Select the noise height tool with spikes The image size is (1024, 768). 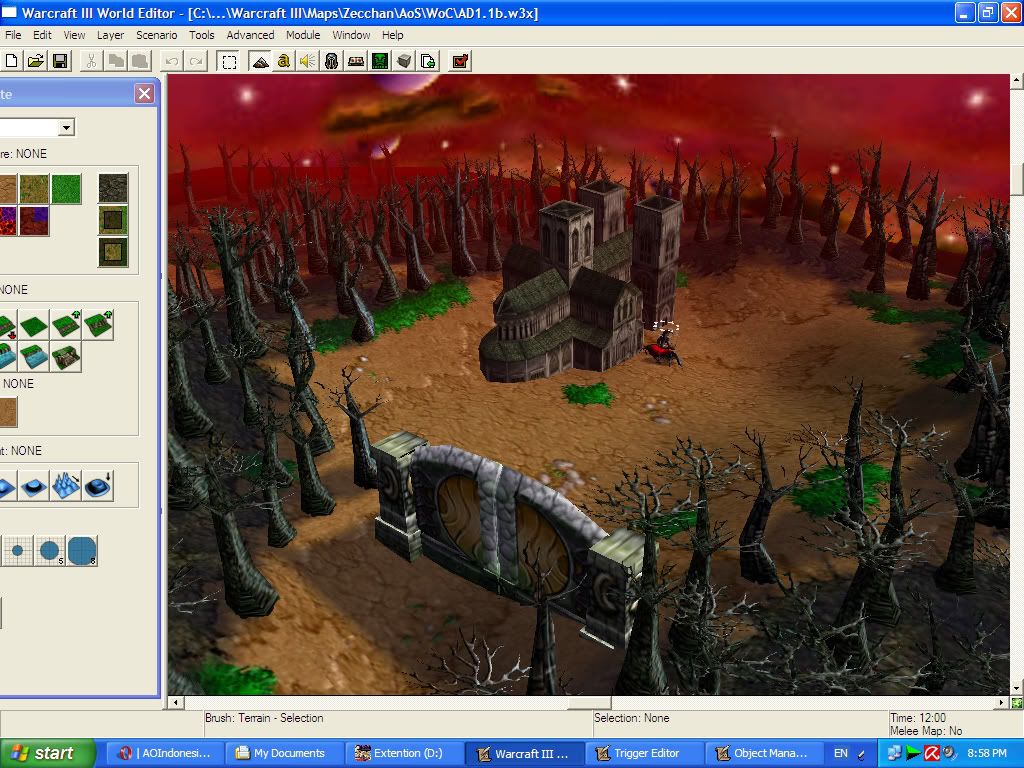coord(66,486)
